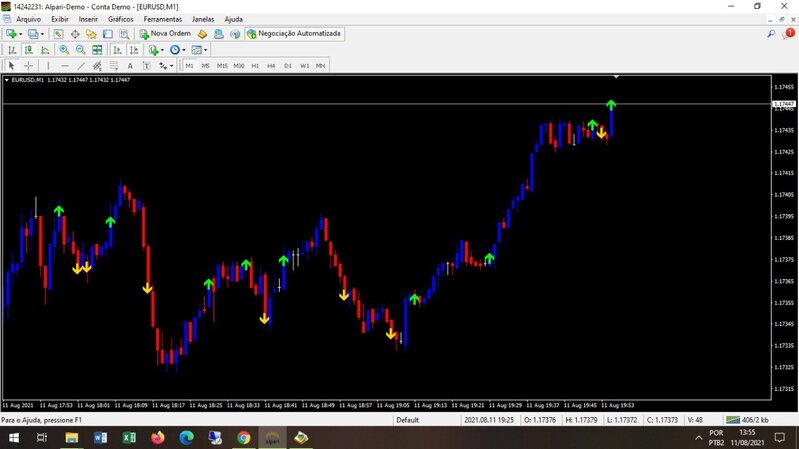Expand templates dropdown arrow
Screen dimensions: 799x449
coord(206,50)
